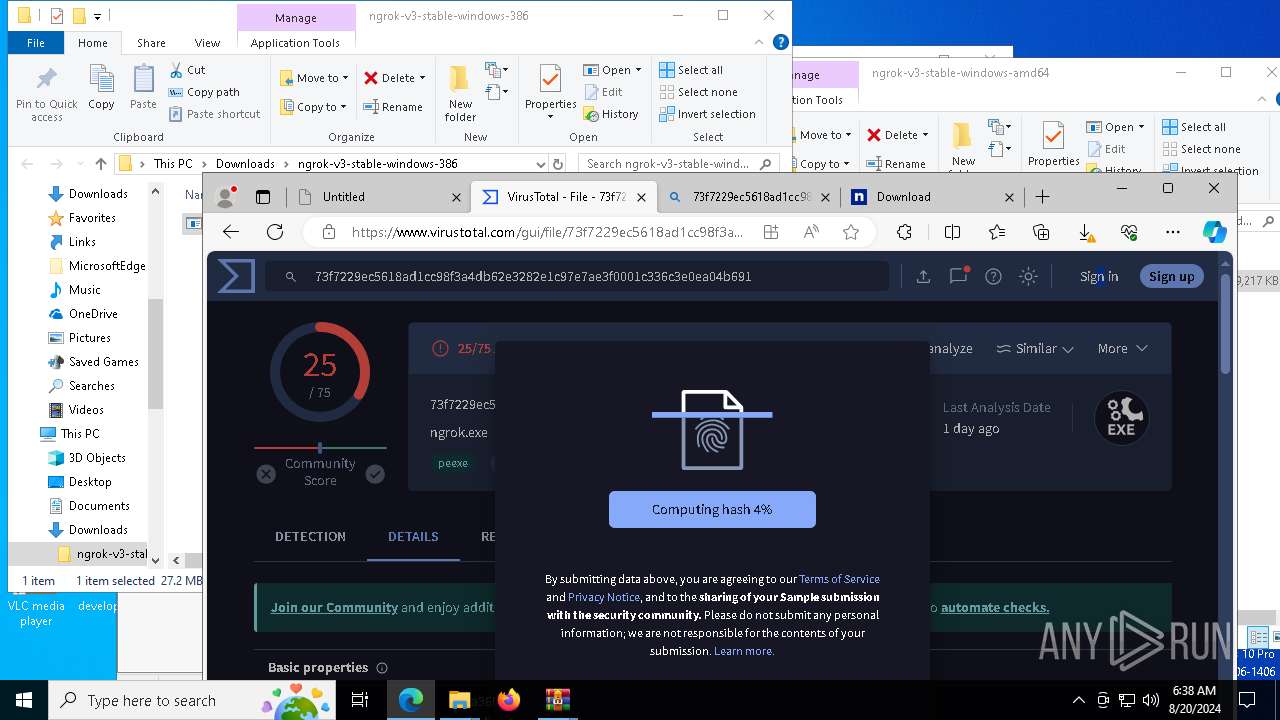Click Delete icon in Organize group
Image resolution: width=1280 pixels, height=720 pixels.
pos(371,78)
